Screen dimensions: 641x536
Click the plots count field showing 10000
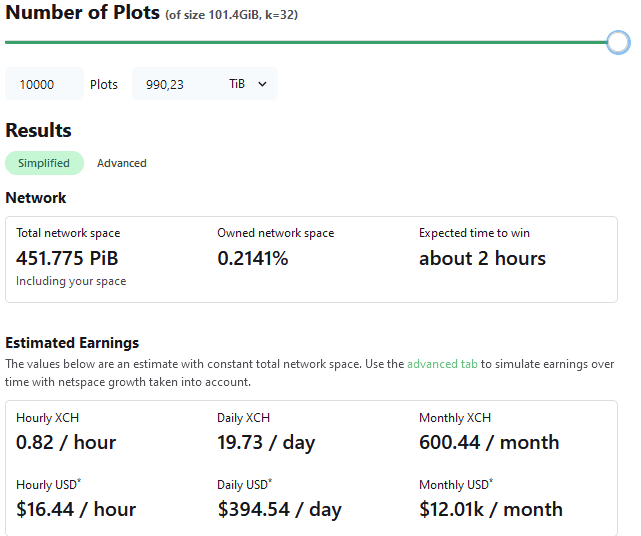click(45, 84)
